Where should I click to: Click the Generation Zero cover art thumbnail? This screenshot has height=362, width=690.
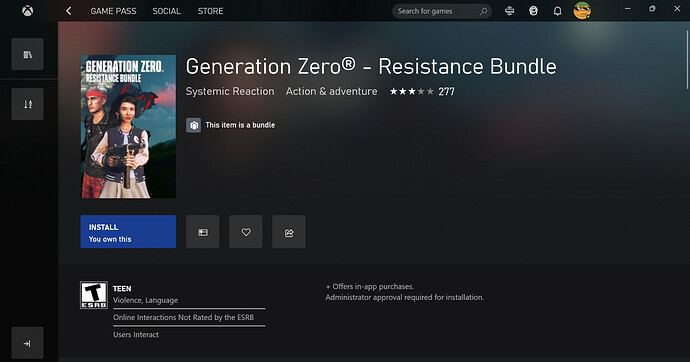point(128,126)
